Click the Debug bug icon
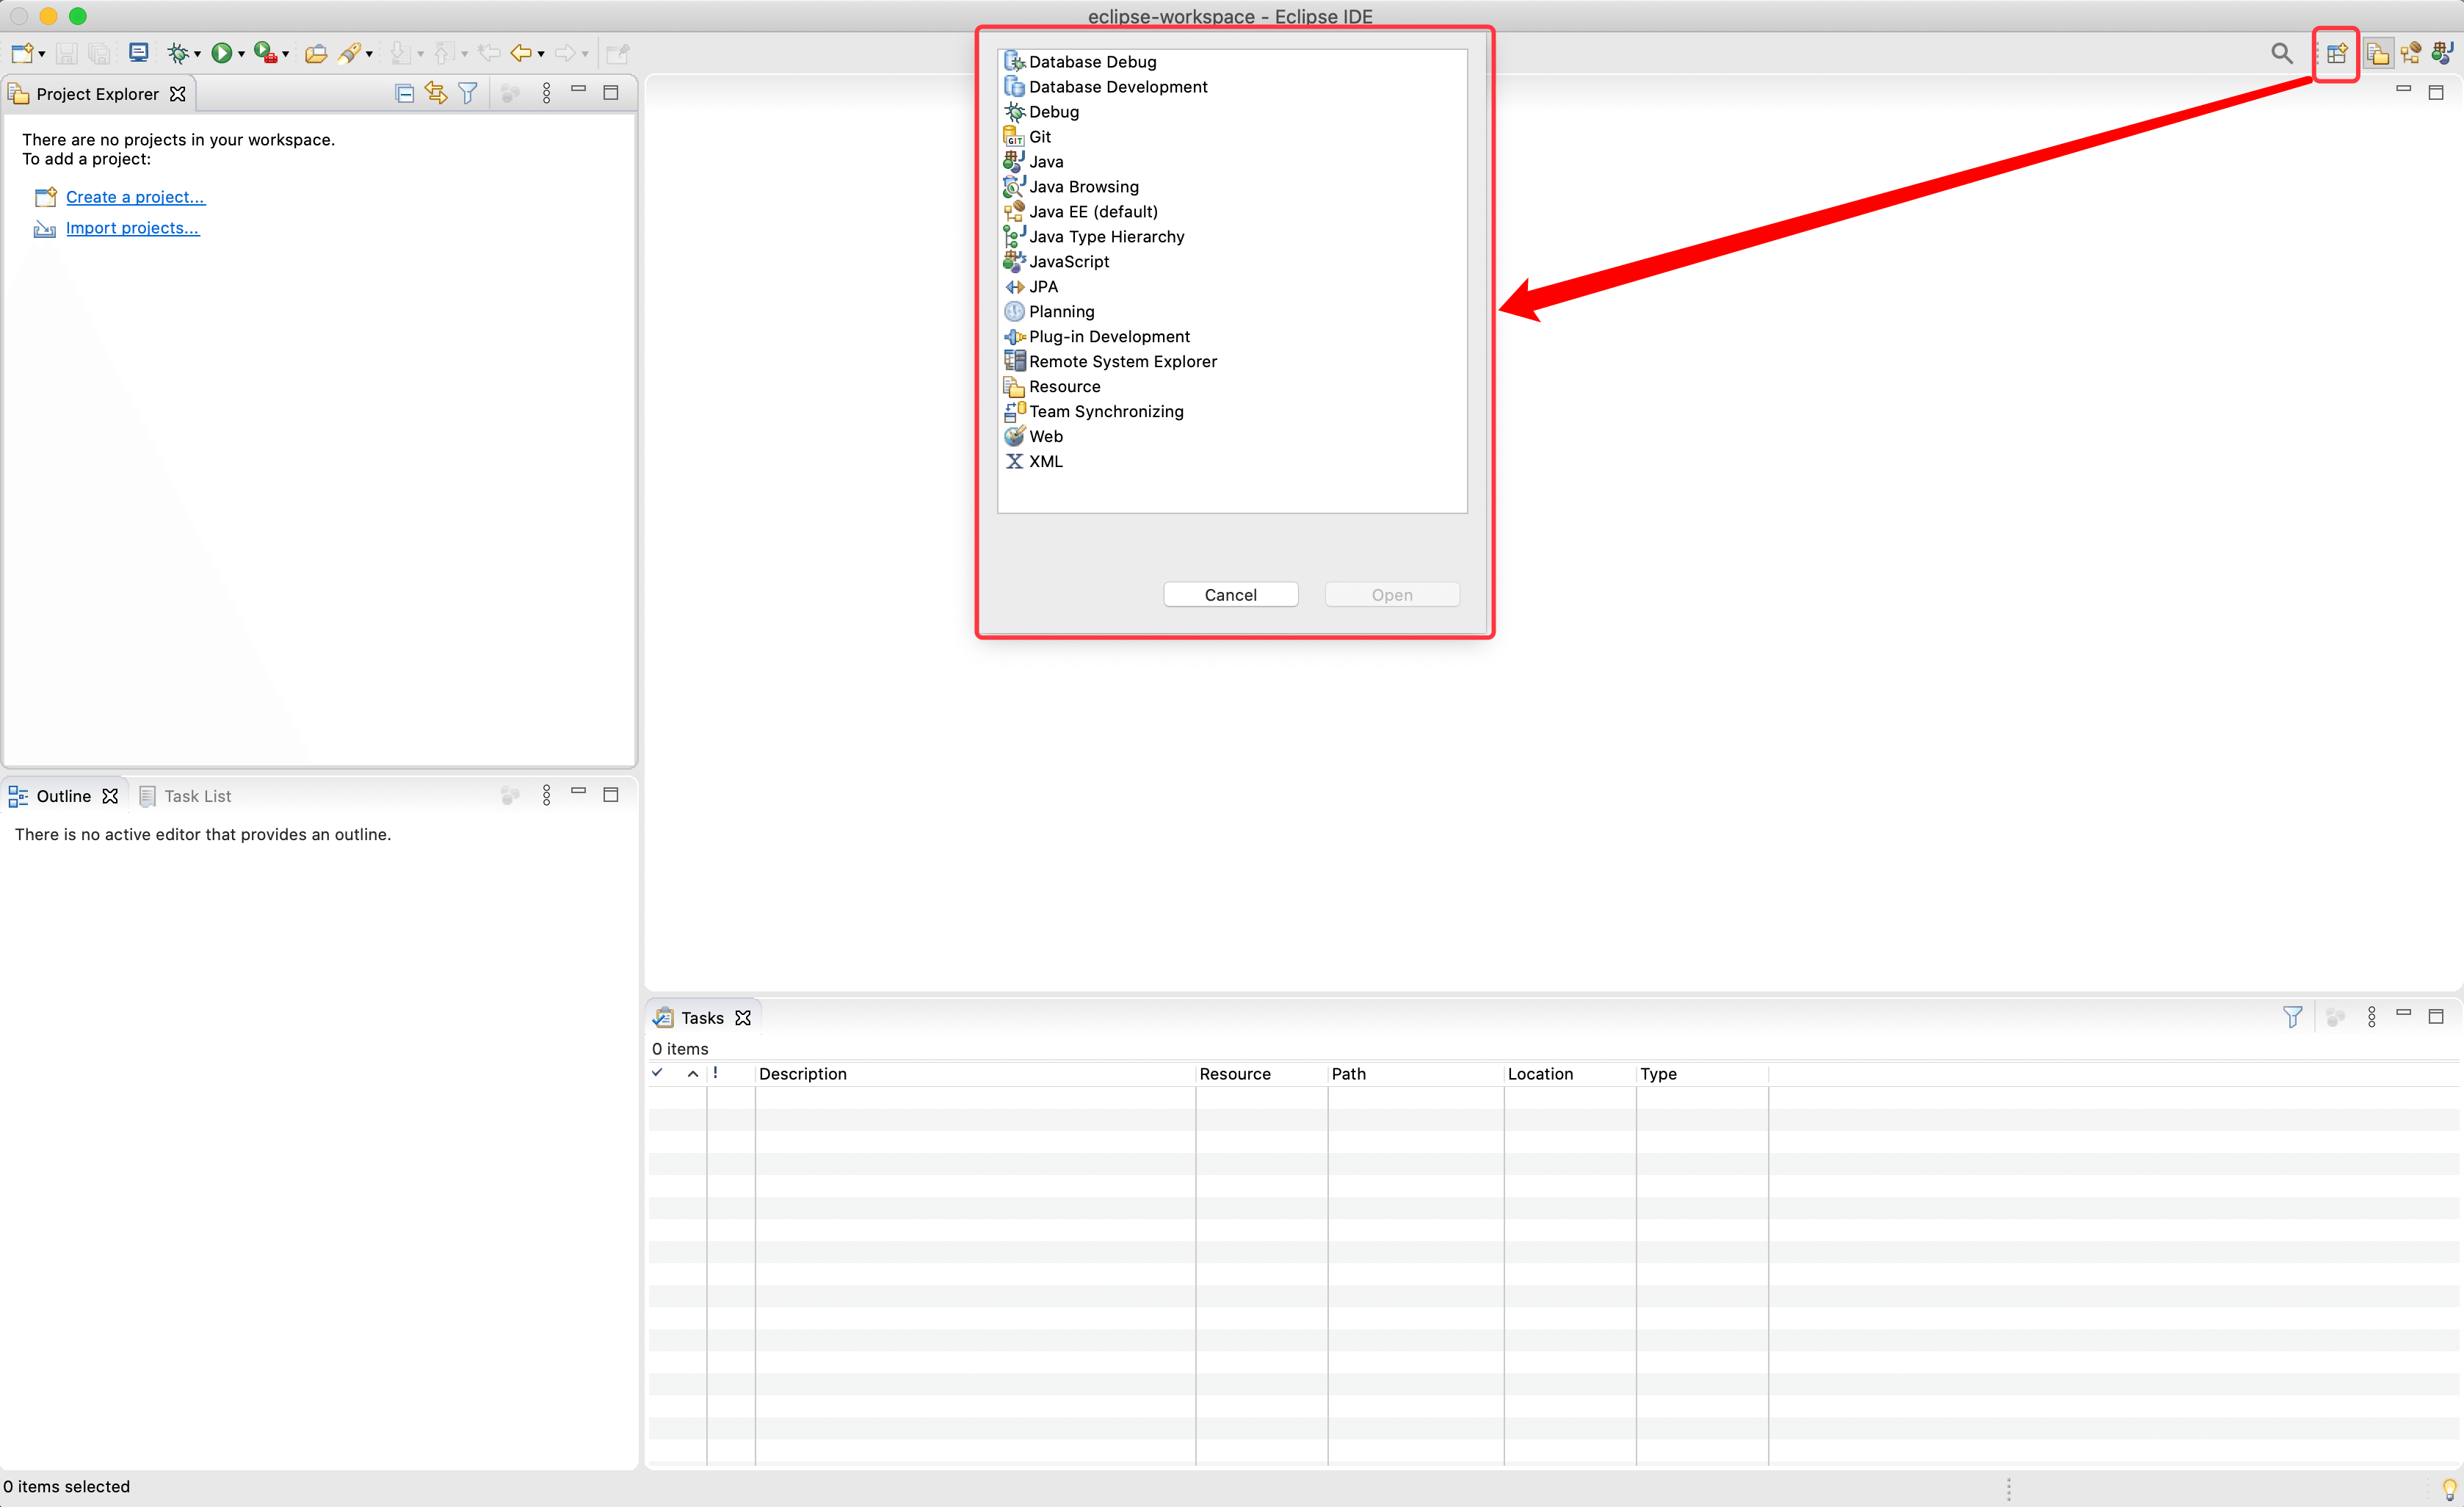Image resolution: width=2464 pixels, height=1507 pixels. click(x=178, y=53)
